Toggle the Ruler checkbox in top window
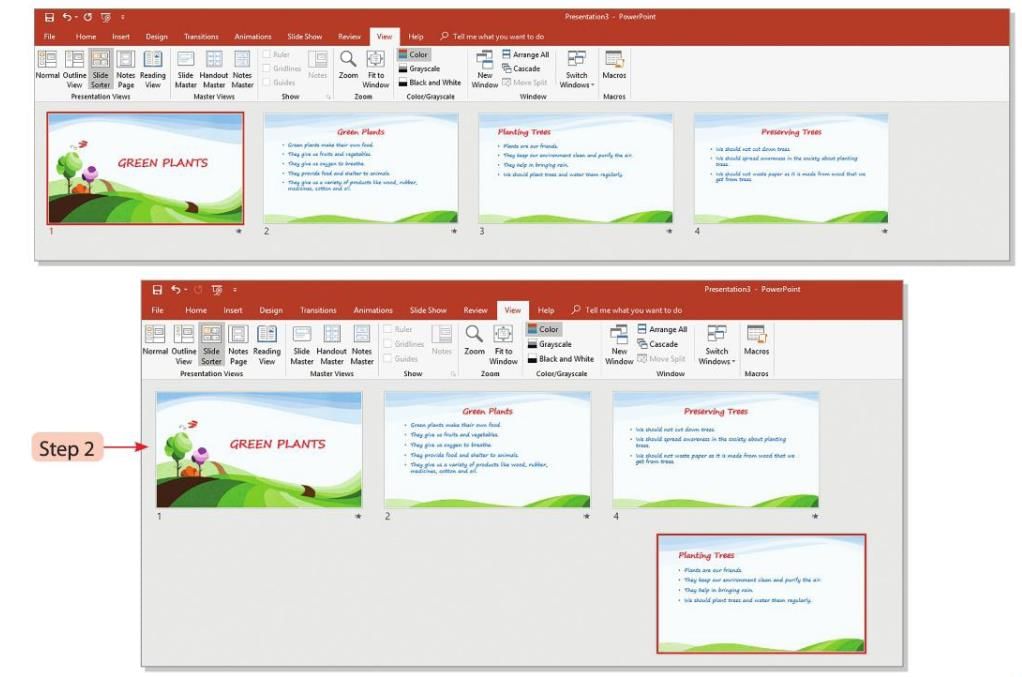The height and width of the screenshot is (677, 1022). tap(267, 55)
